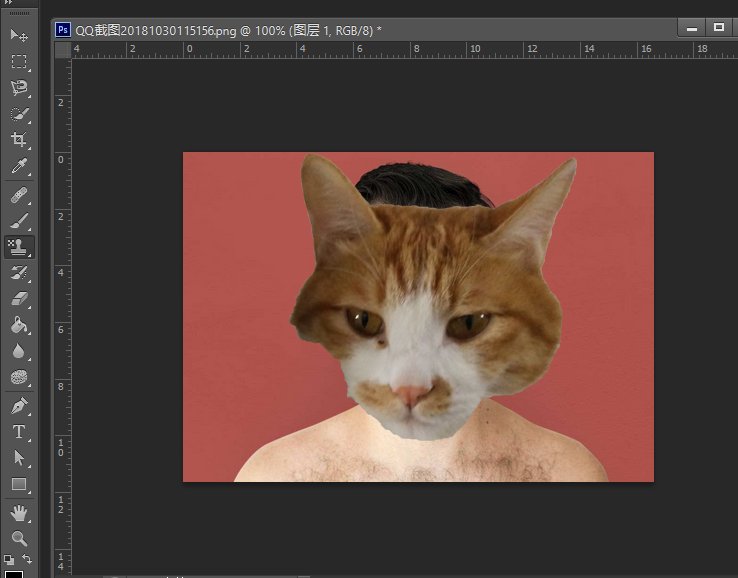The image size is (738, 578).
Task: Select the Paint Bucket tool
Action: coord(18,325)
